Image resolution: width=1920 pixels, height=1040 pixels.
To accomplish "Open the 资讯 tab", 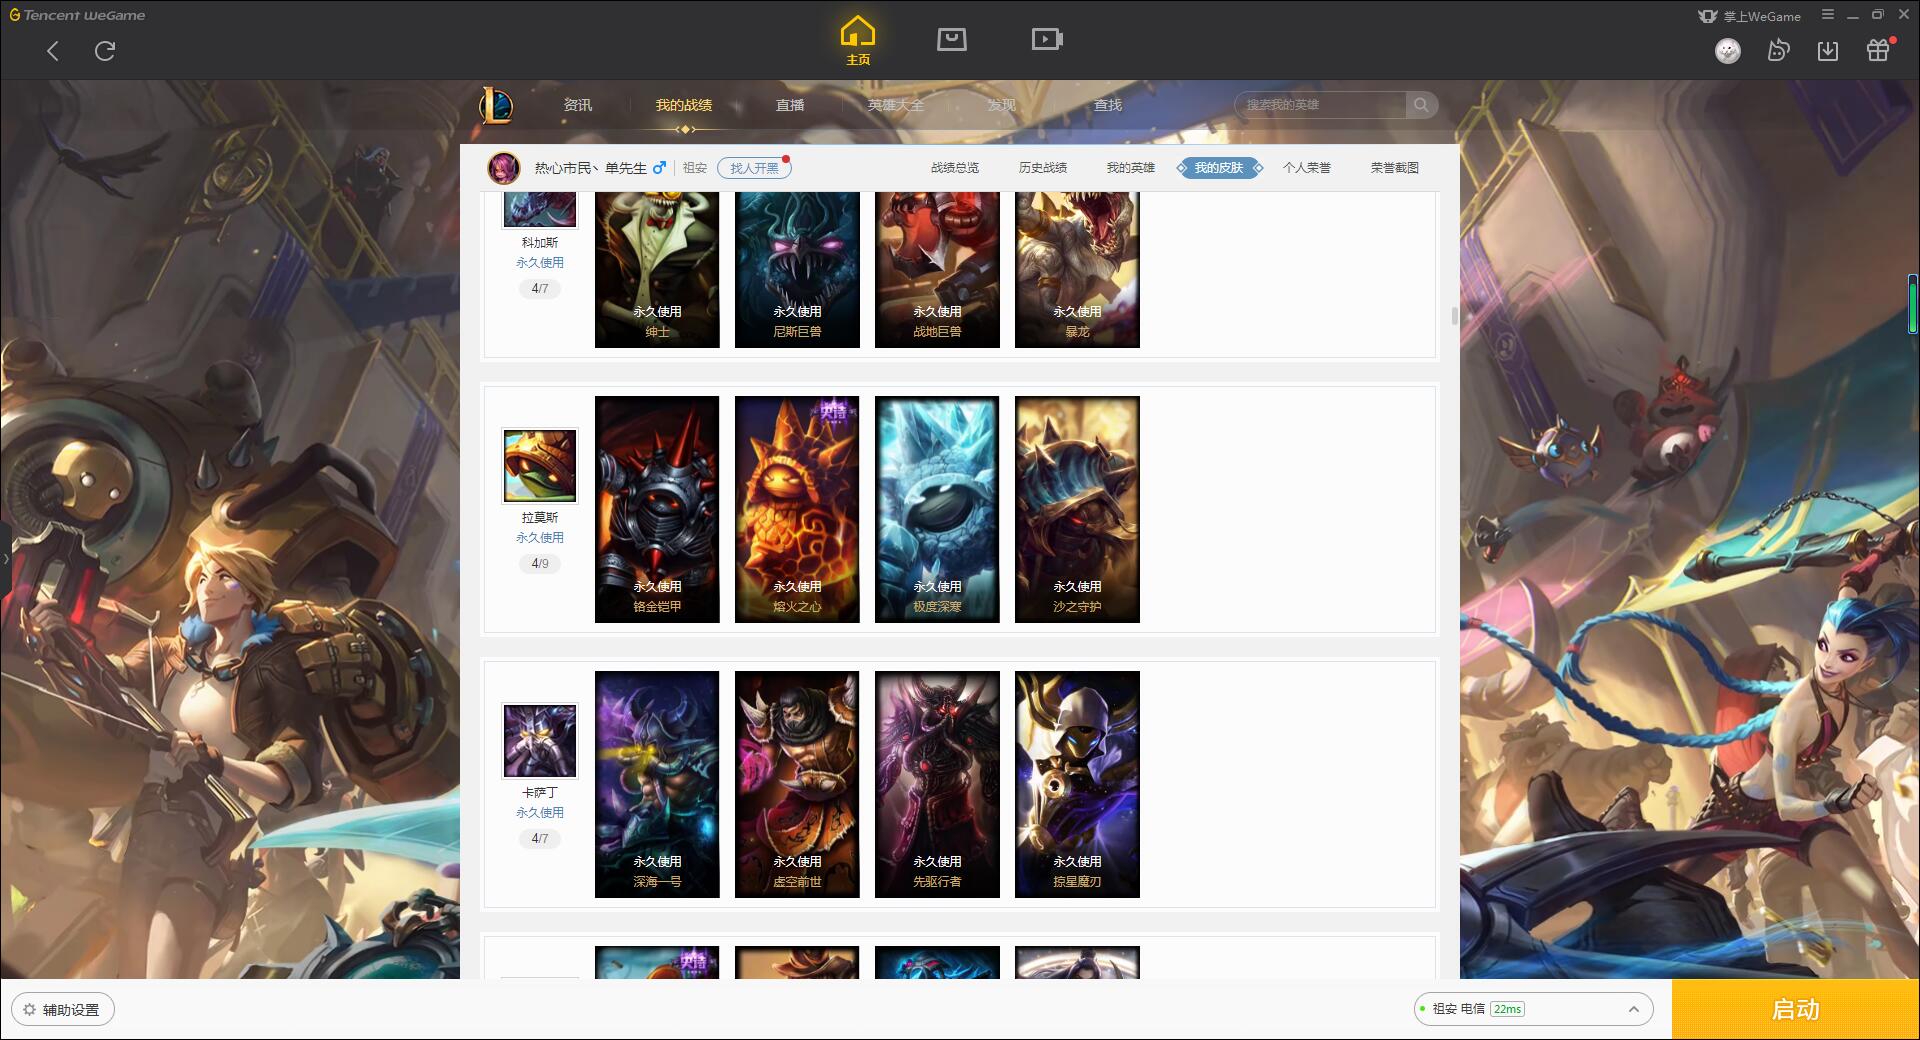I will tap(578, 105).
